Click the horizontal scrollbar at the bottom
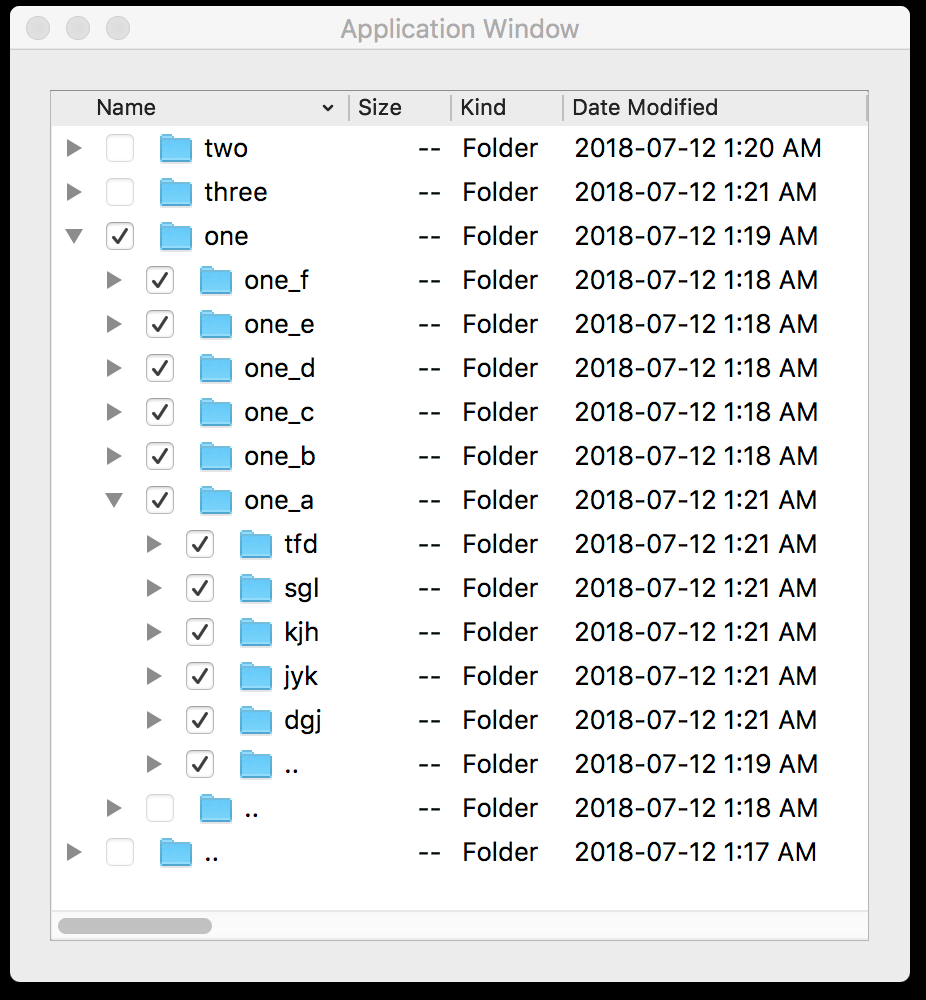The image size is (926, 1000). 135,926
